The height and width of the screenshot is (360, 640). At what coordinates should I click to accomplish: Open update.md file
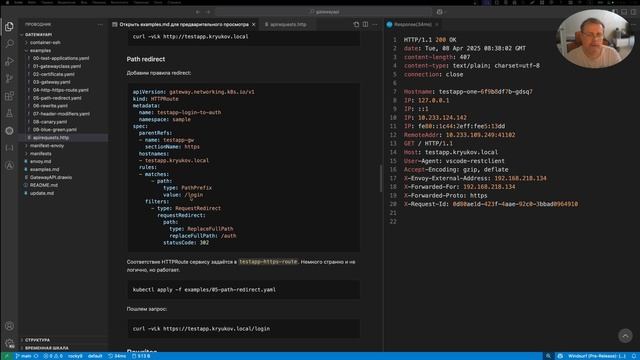pos(41,193)
